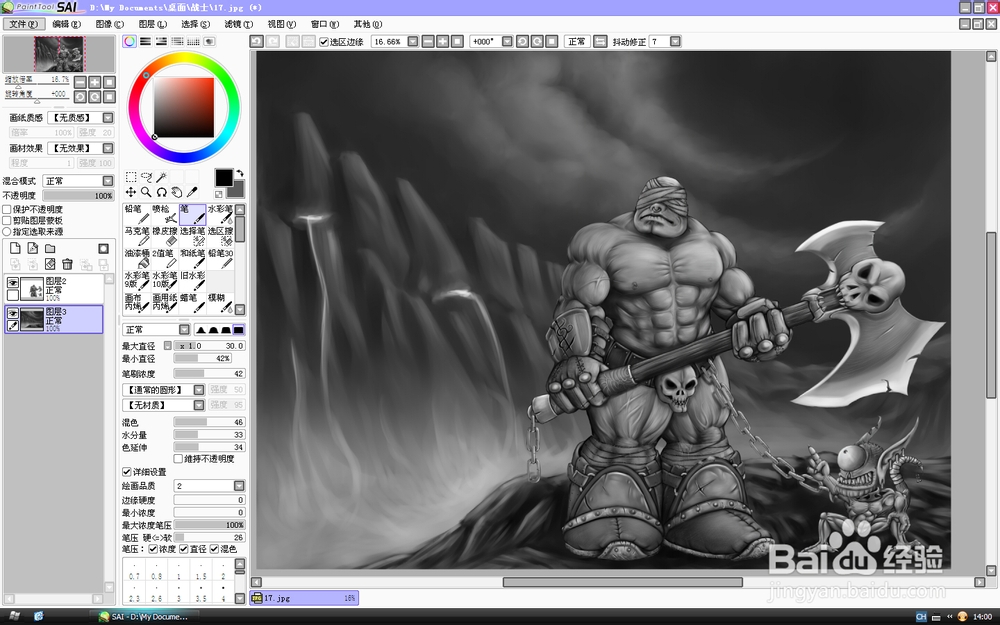Image resolution: width=1000 pixels, height=625 pixels.
Task: Enable 保护不透明度 checkbox
Action: (7, 209)
